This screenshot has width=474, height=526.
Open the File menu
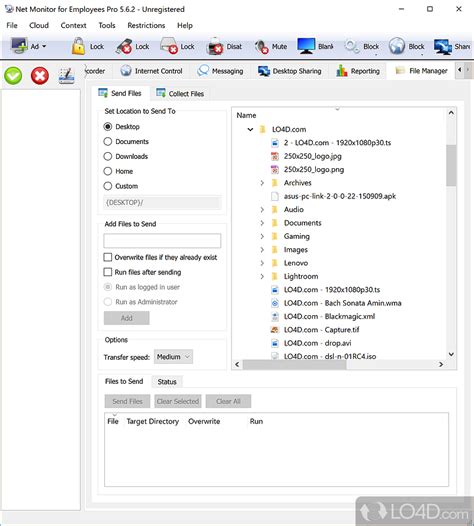[12, 25]
